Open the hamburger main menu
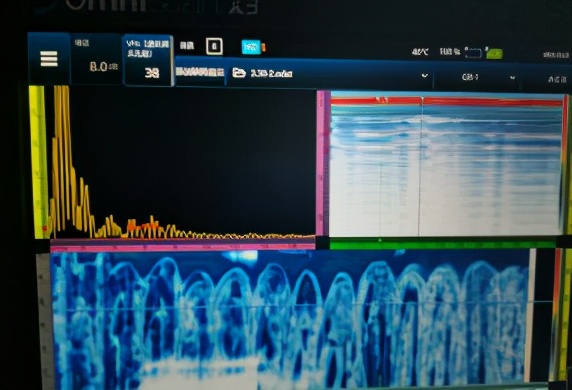 point(49,59)
